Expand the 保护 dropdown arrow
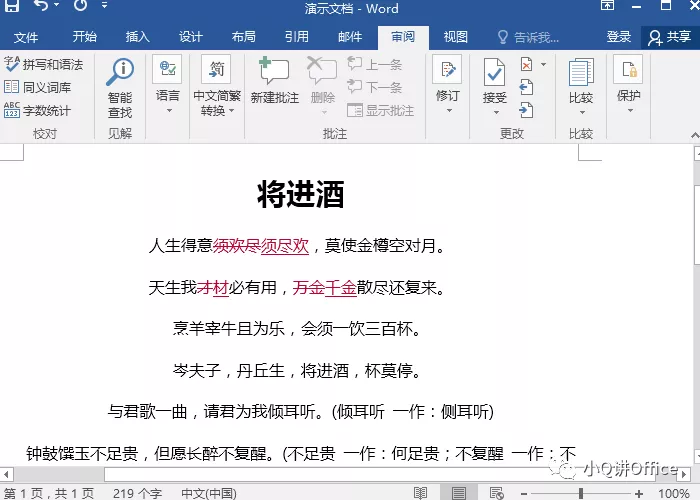700x500 pixels. [x=630, y=111]
